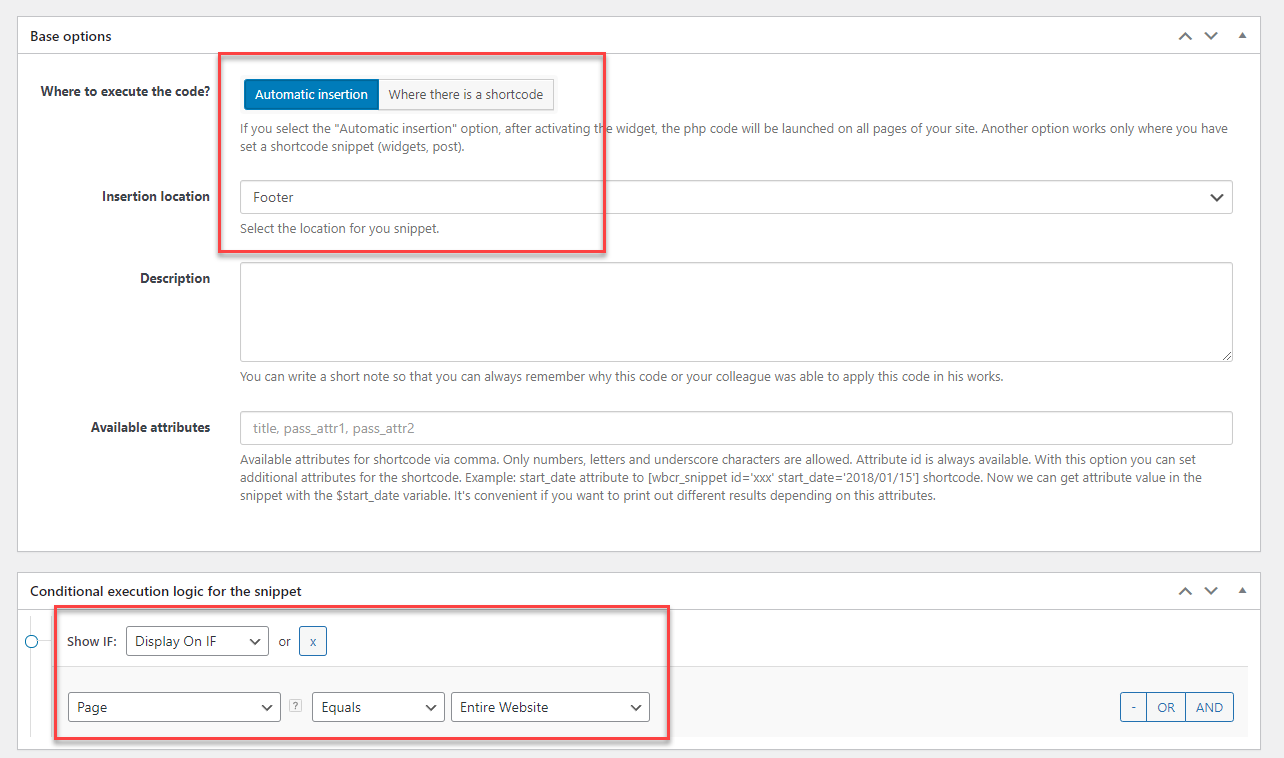The height and width of the screenshot is (758, 1284).
Task: Click the circle marker beside Show IF
Action: (31, 641)
